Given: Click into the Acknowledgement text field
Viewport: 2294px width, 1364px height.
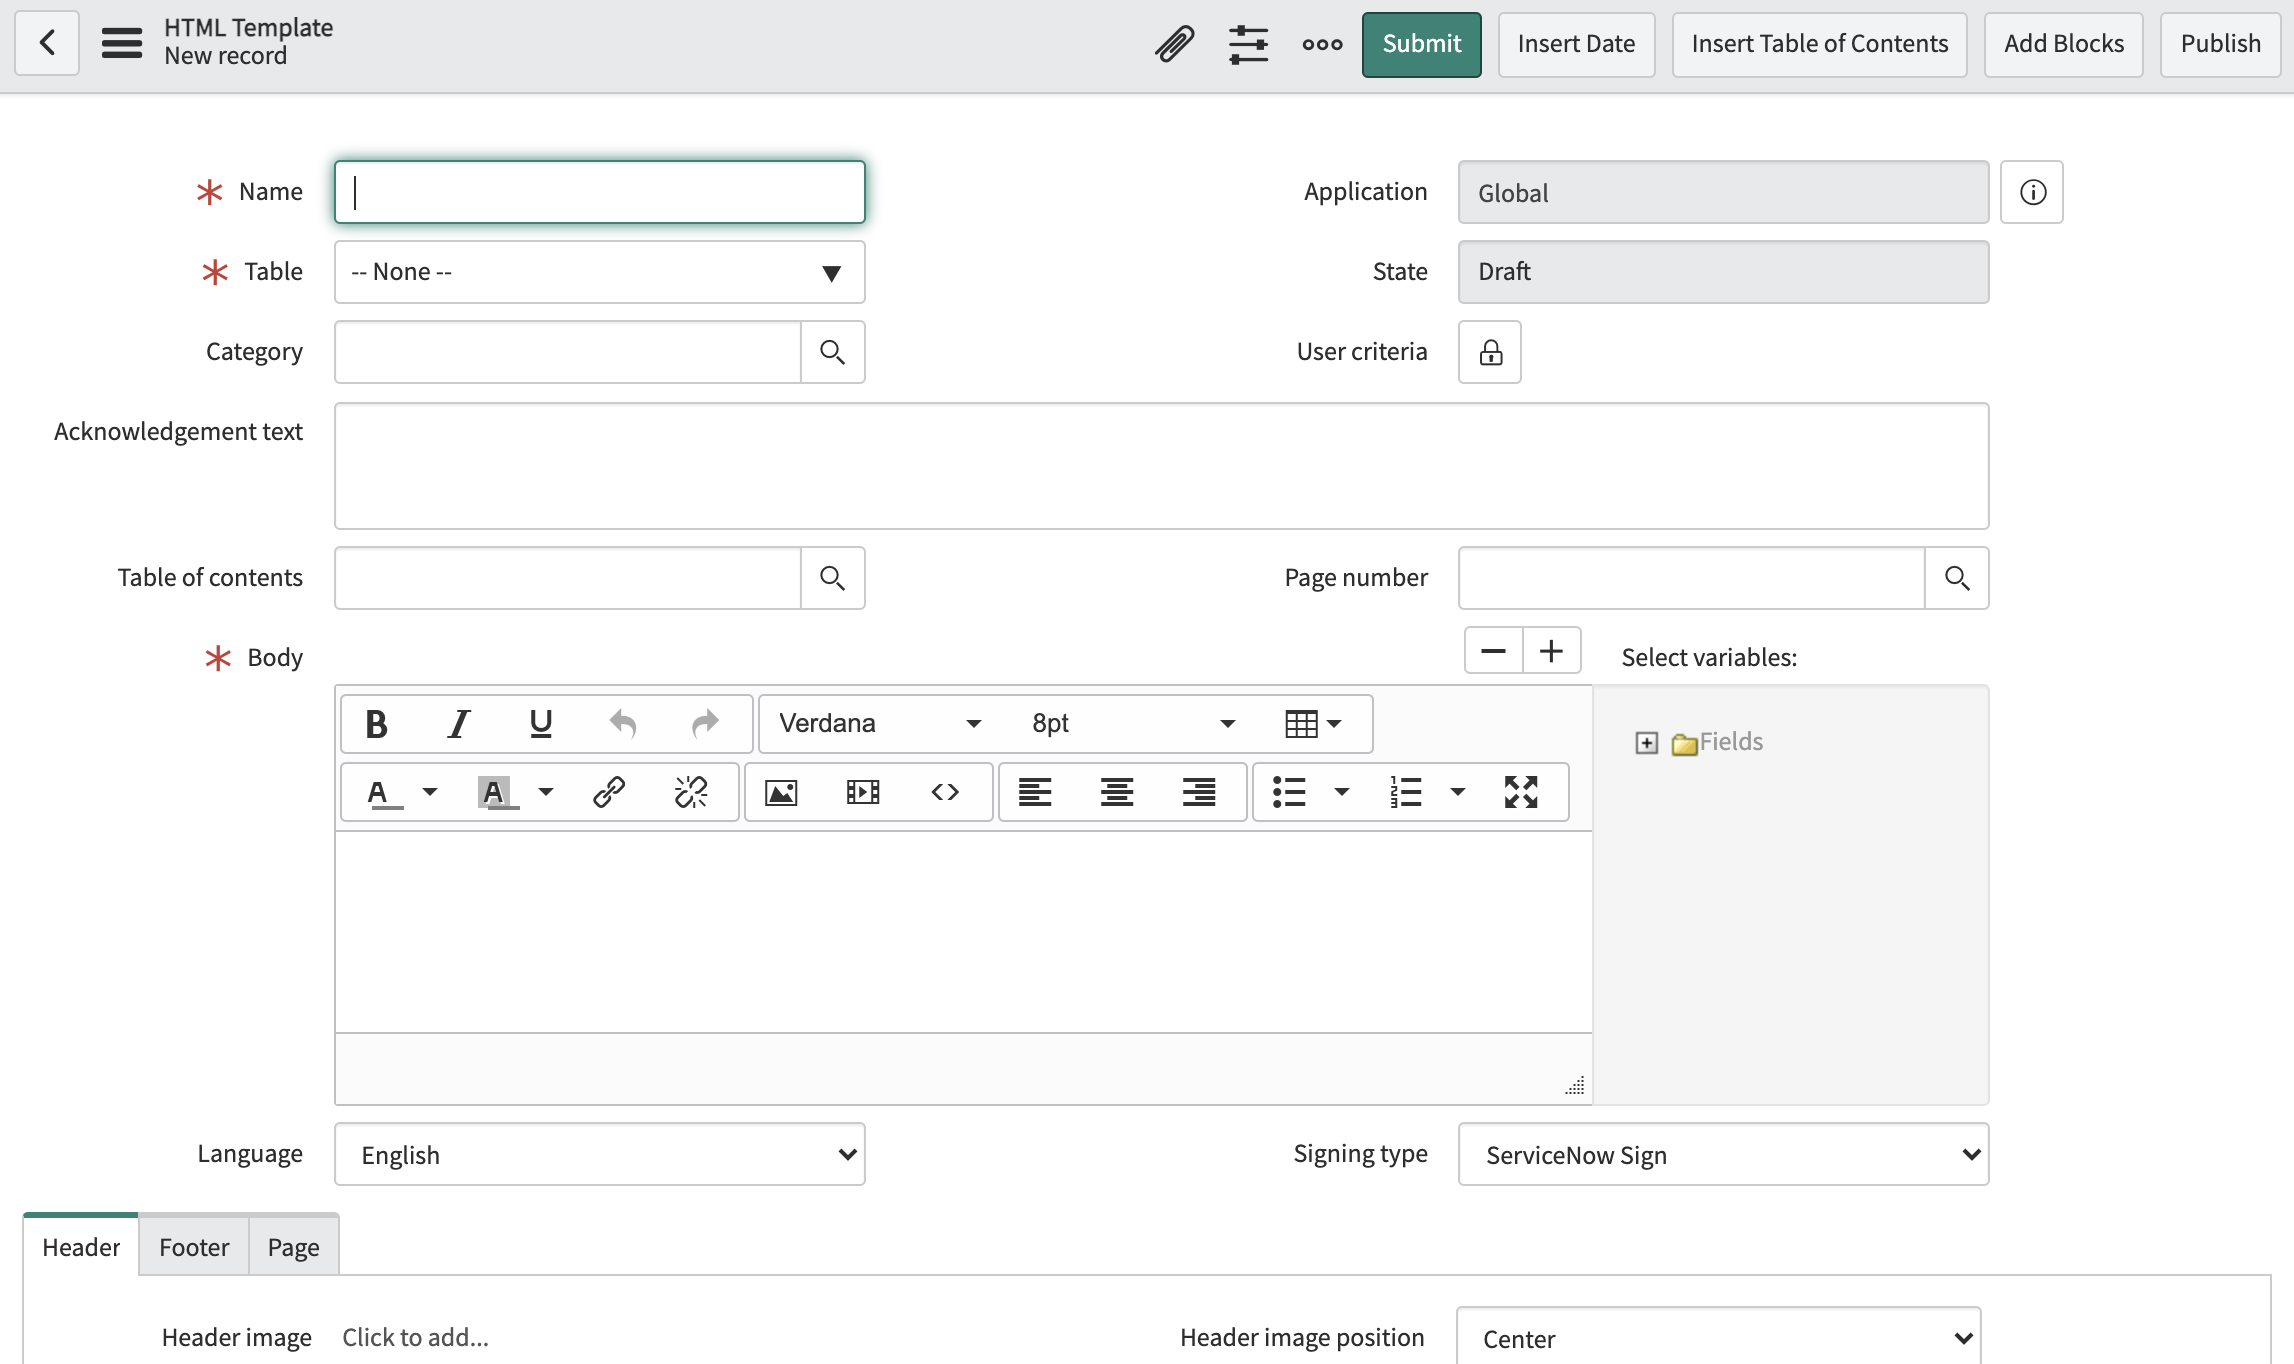Looking at the screenshot, I should [1161, 466].
